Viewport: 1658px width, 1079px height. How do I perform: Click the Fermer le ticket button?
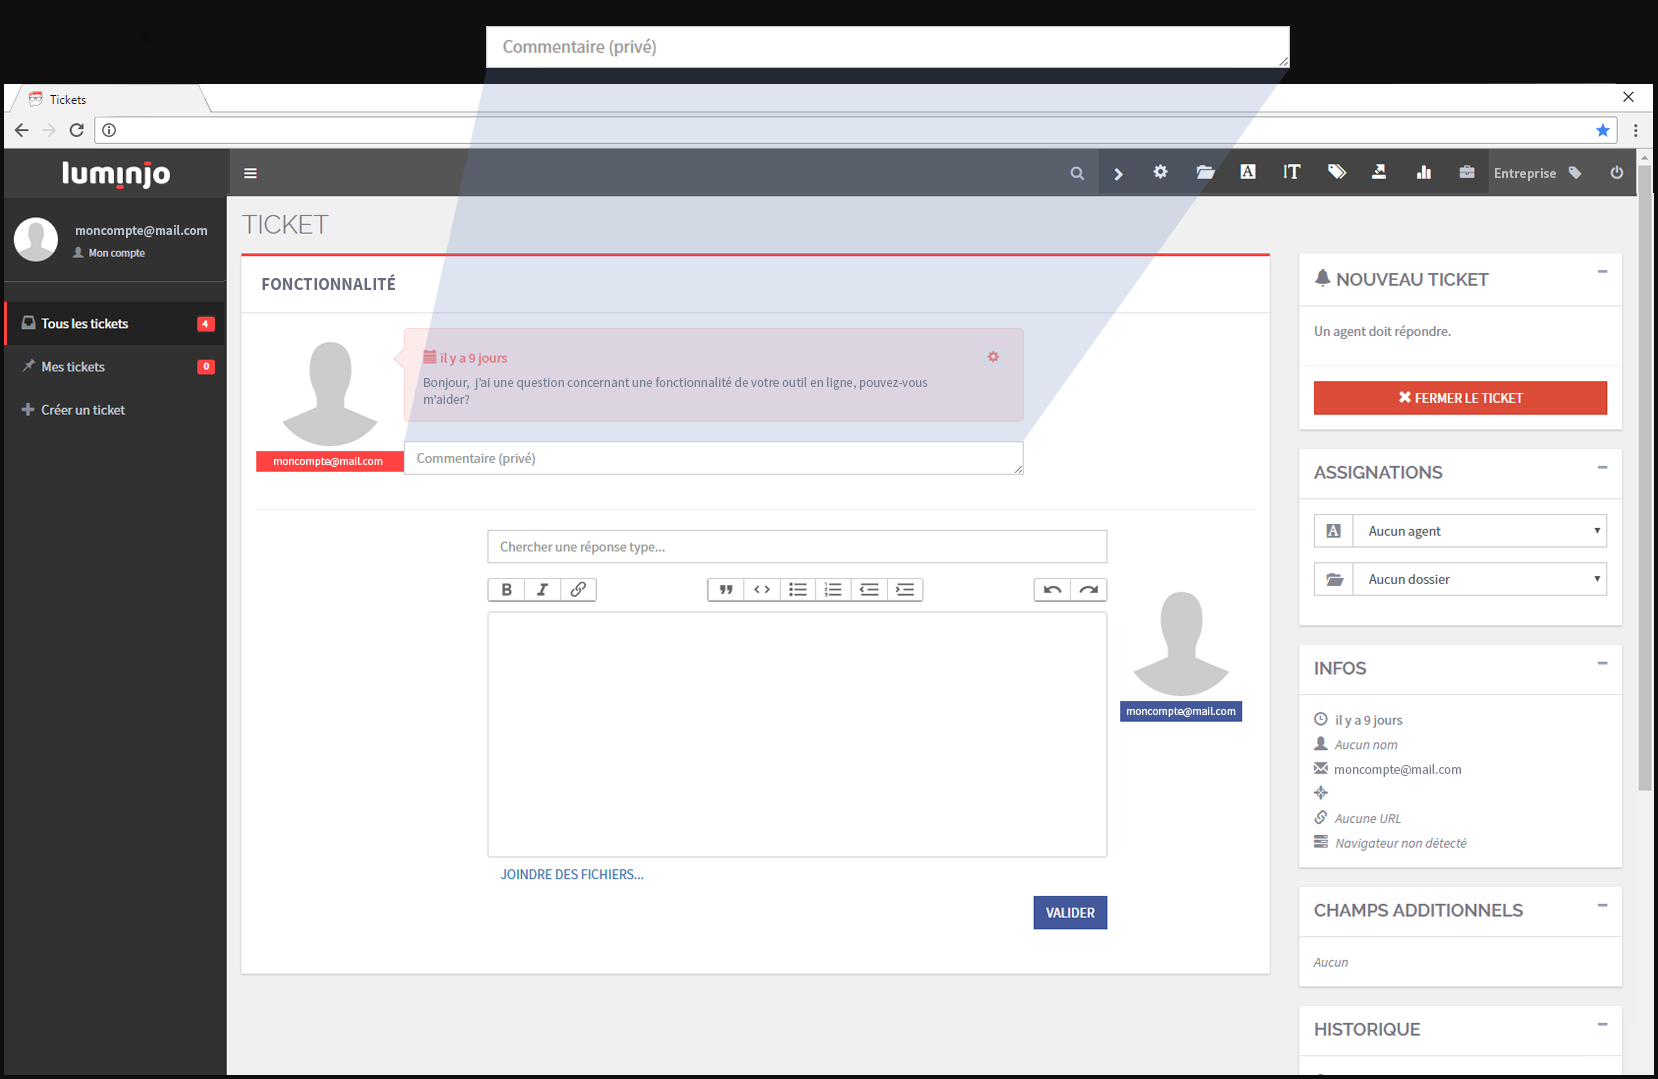click(x=1460, y=398)
